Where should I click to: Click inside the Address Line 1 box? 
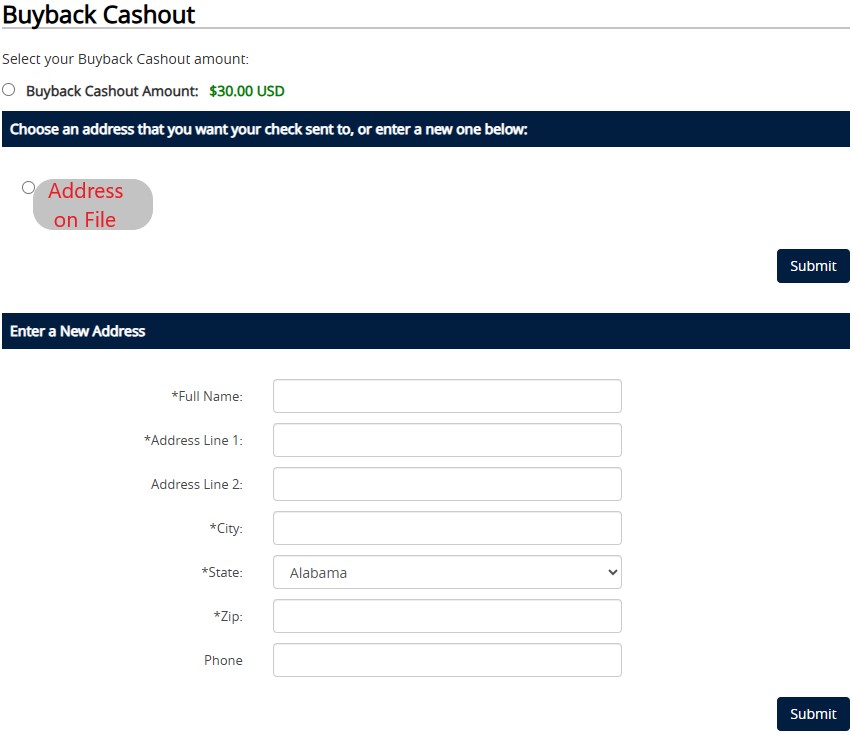tap(447, 440)
